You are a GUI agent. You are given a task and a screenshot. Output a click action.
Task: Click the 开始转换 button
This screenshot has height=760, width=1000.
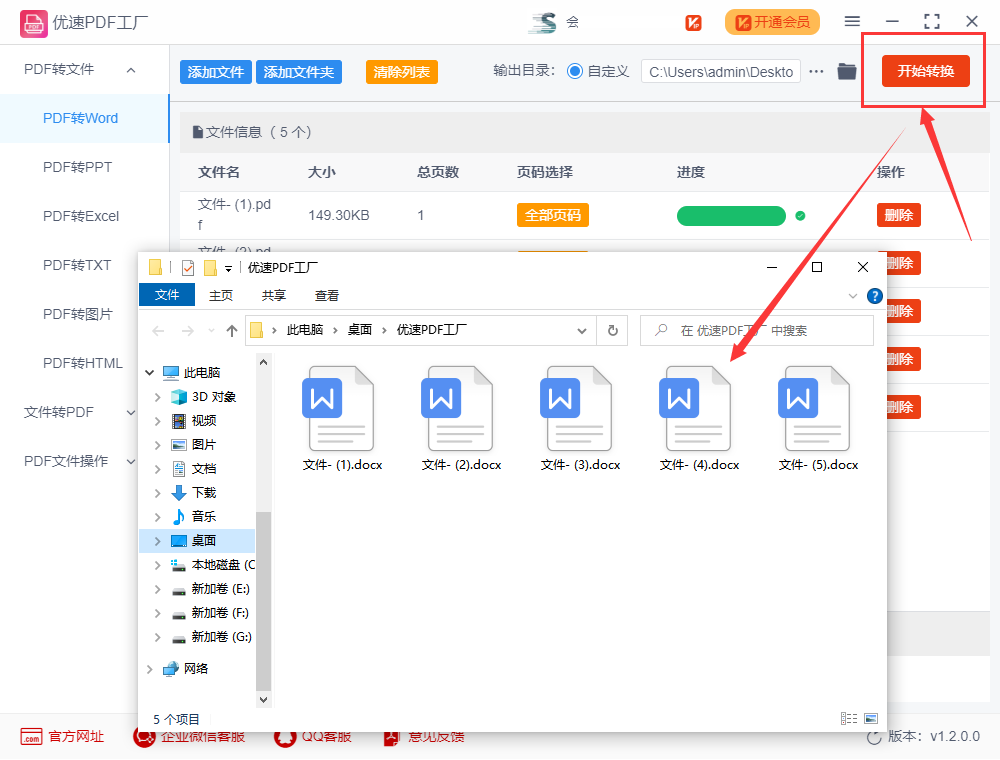tap(925, 71)
